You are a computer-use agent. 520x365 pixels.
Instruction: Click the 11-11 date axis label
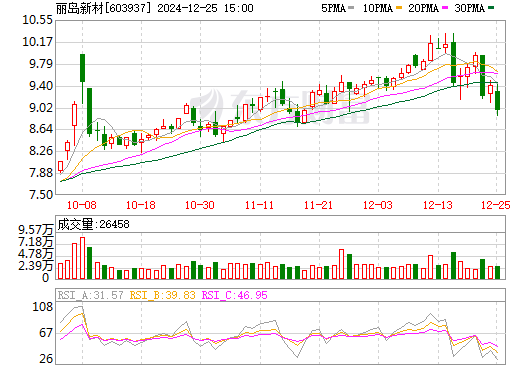click(x=259, y=205)
